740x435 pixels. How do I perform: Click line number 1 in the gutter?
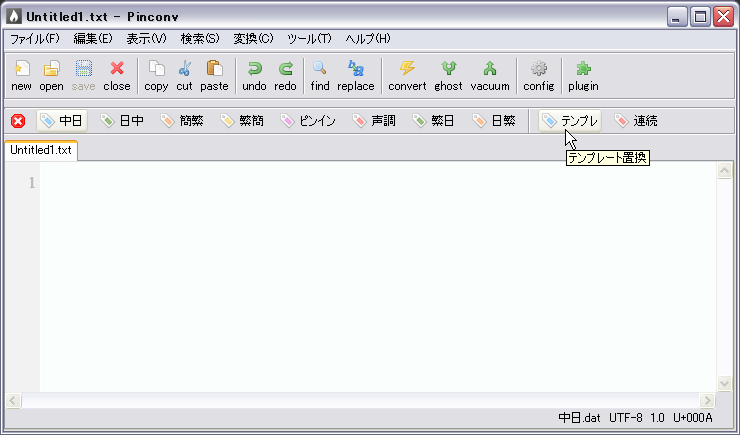click(32, 183)
